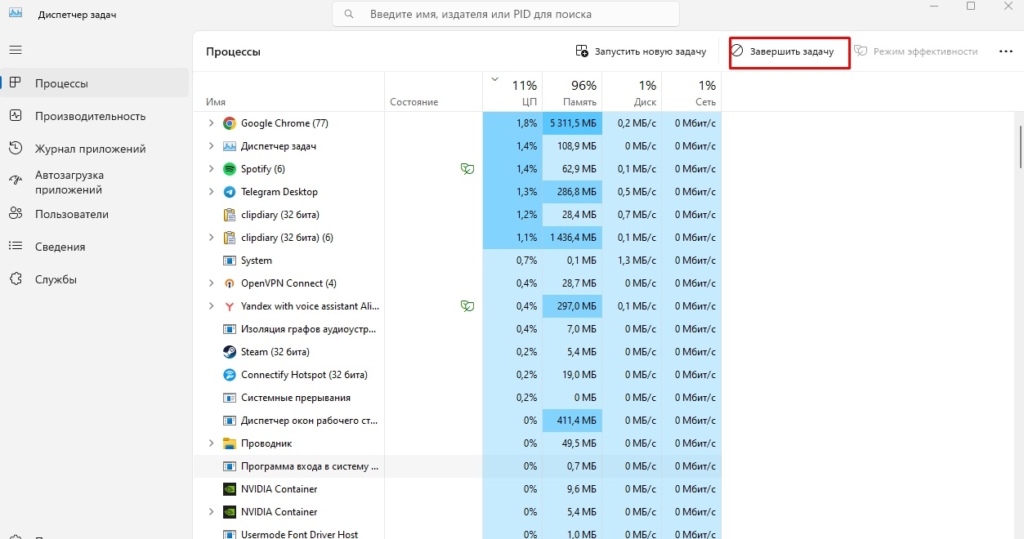1024x539 pixels.
Task: Sort by the Диск column header
Action: (632, 92)
